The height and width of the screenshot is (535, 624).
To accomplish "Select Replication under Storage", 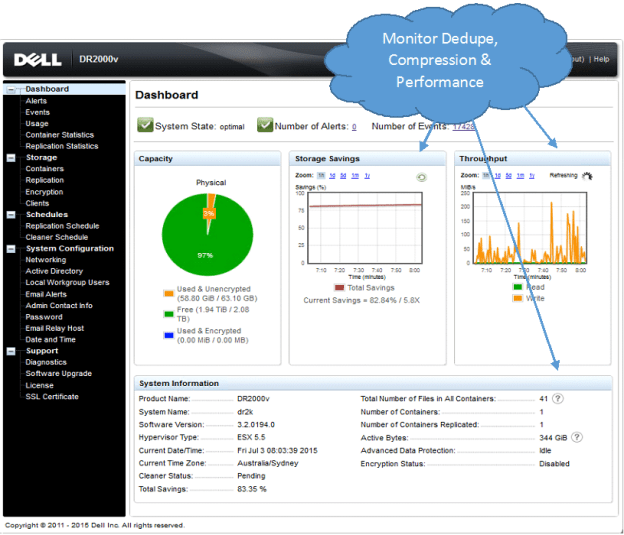I will [45, 180].
